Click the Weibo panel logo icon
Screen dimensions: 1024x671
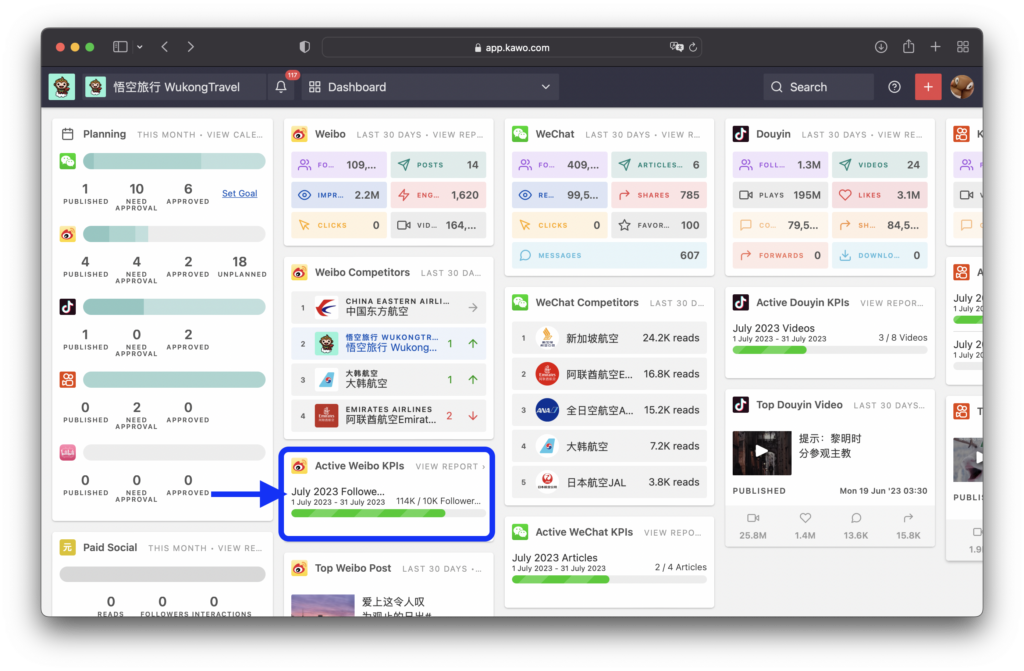click(299, 134)
